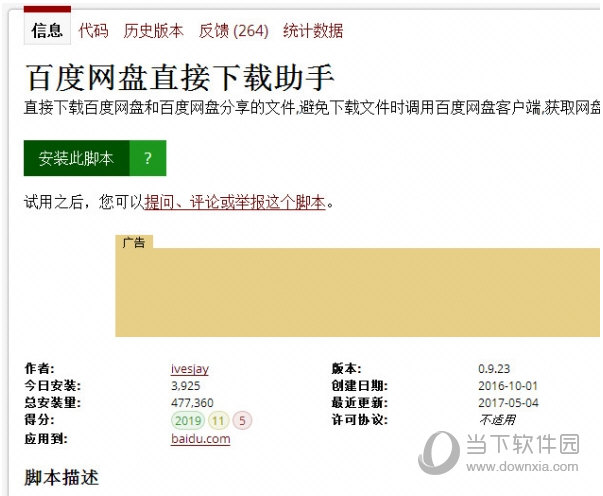
Task: Click the green 2019 good rating badge
Action: pyautogui.click(x=188, y=420)
